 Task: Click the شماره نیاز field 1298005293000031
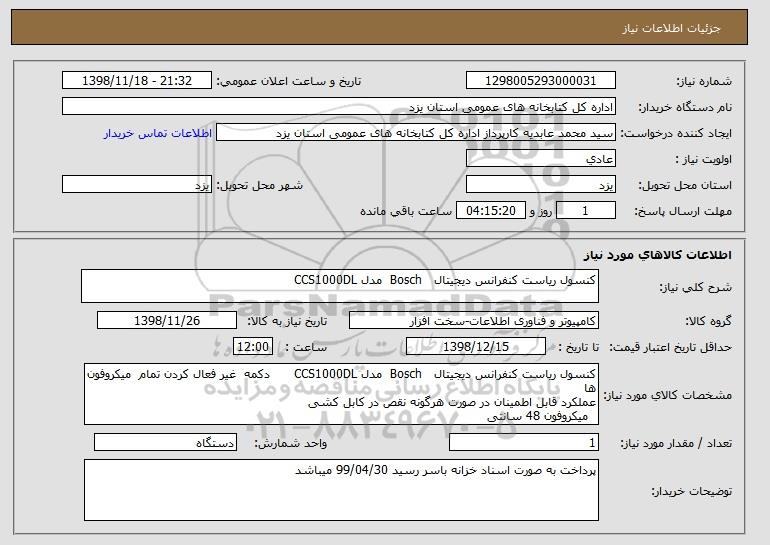pos(541,81)
